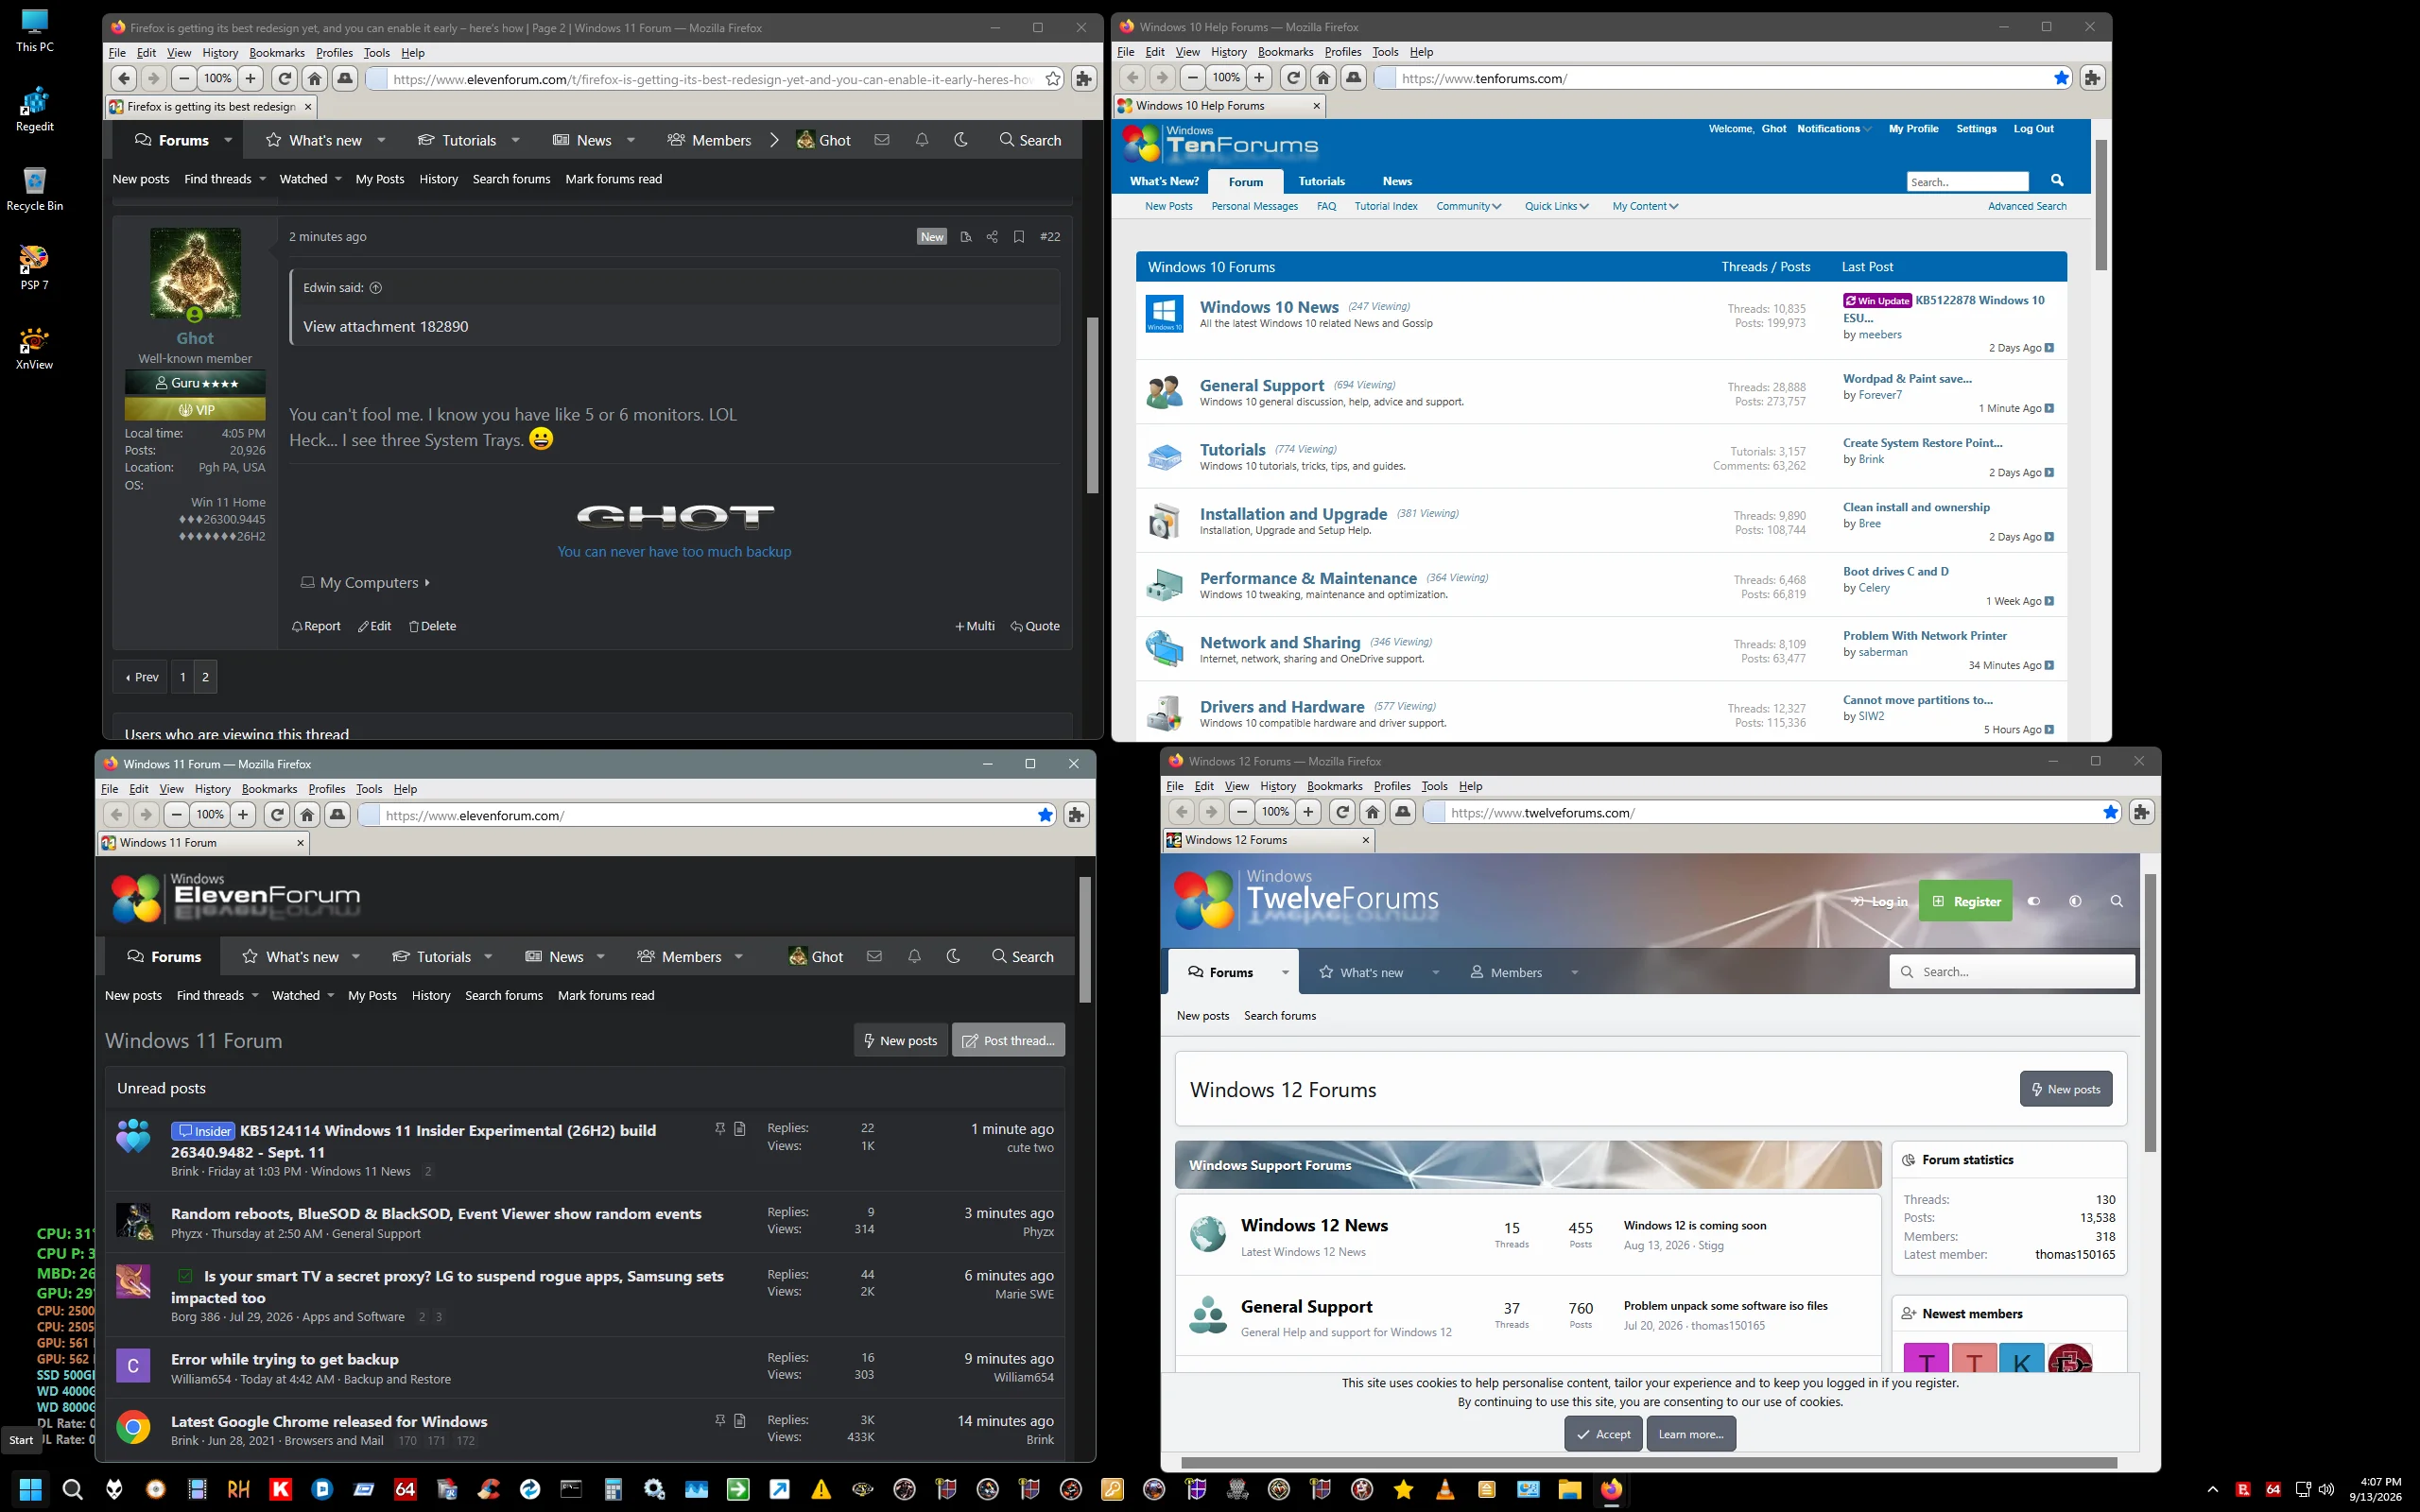Screen dimensions: 2420x1512
Task: Open Windows 10 News forum link
Action: click(x=1269, y=307)
